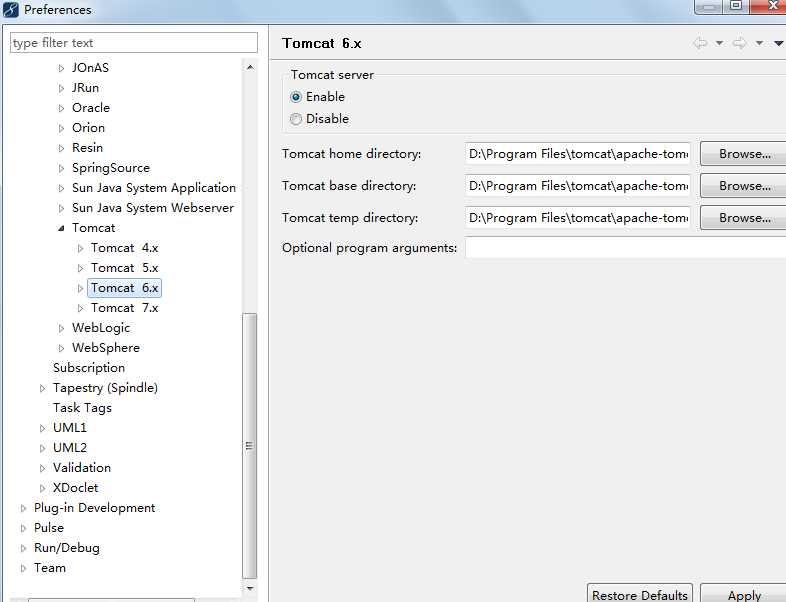Image resolution: width=786 pixels, height=602 pixels.
Task: Expand the Resin tree node
Action: pos(61,148)
